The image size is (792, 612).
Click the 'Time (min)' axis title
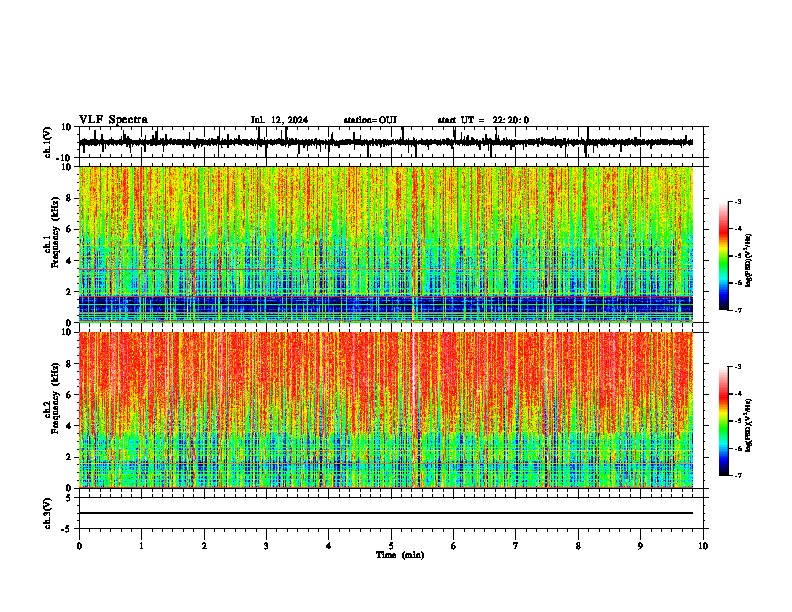point(400,555)
